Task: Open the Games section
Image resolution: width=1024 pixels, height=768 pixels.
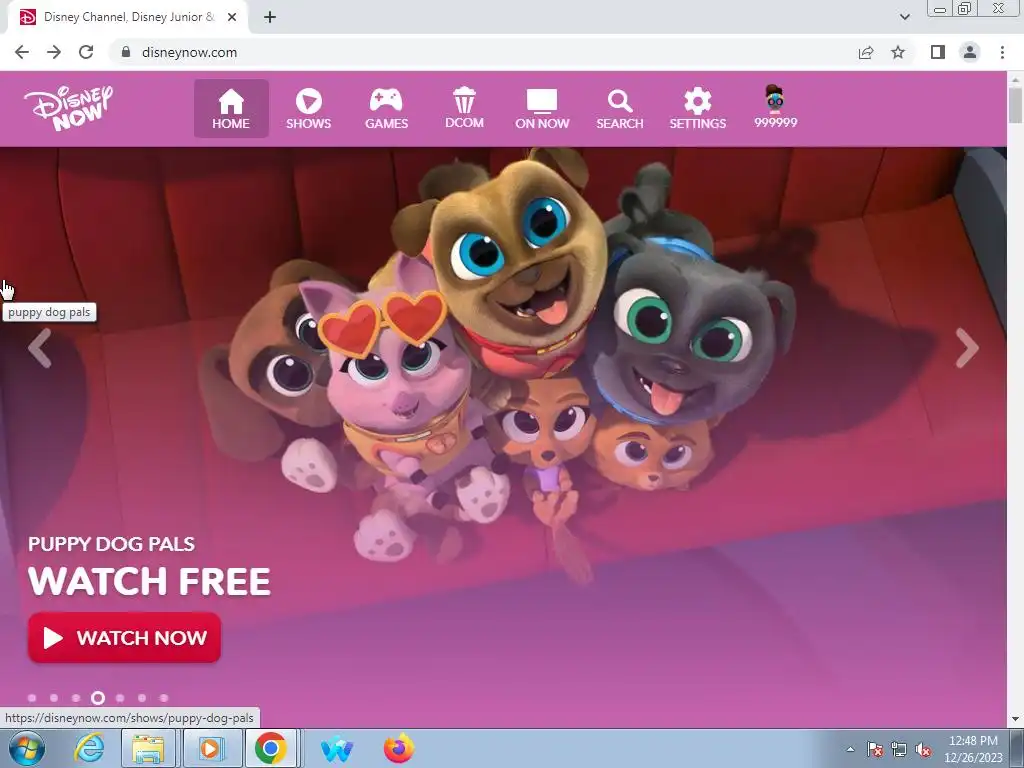Action: (x=387, y=108)
